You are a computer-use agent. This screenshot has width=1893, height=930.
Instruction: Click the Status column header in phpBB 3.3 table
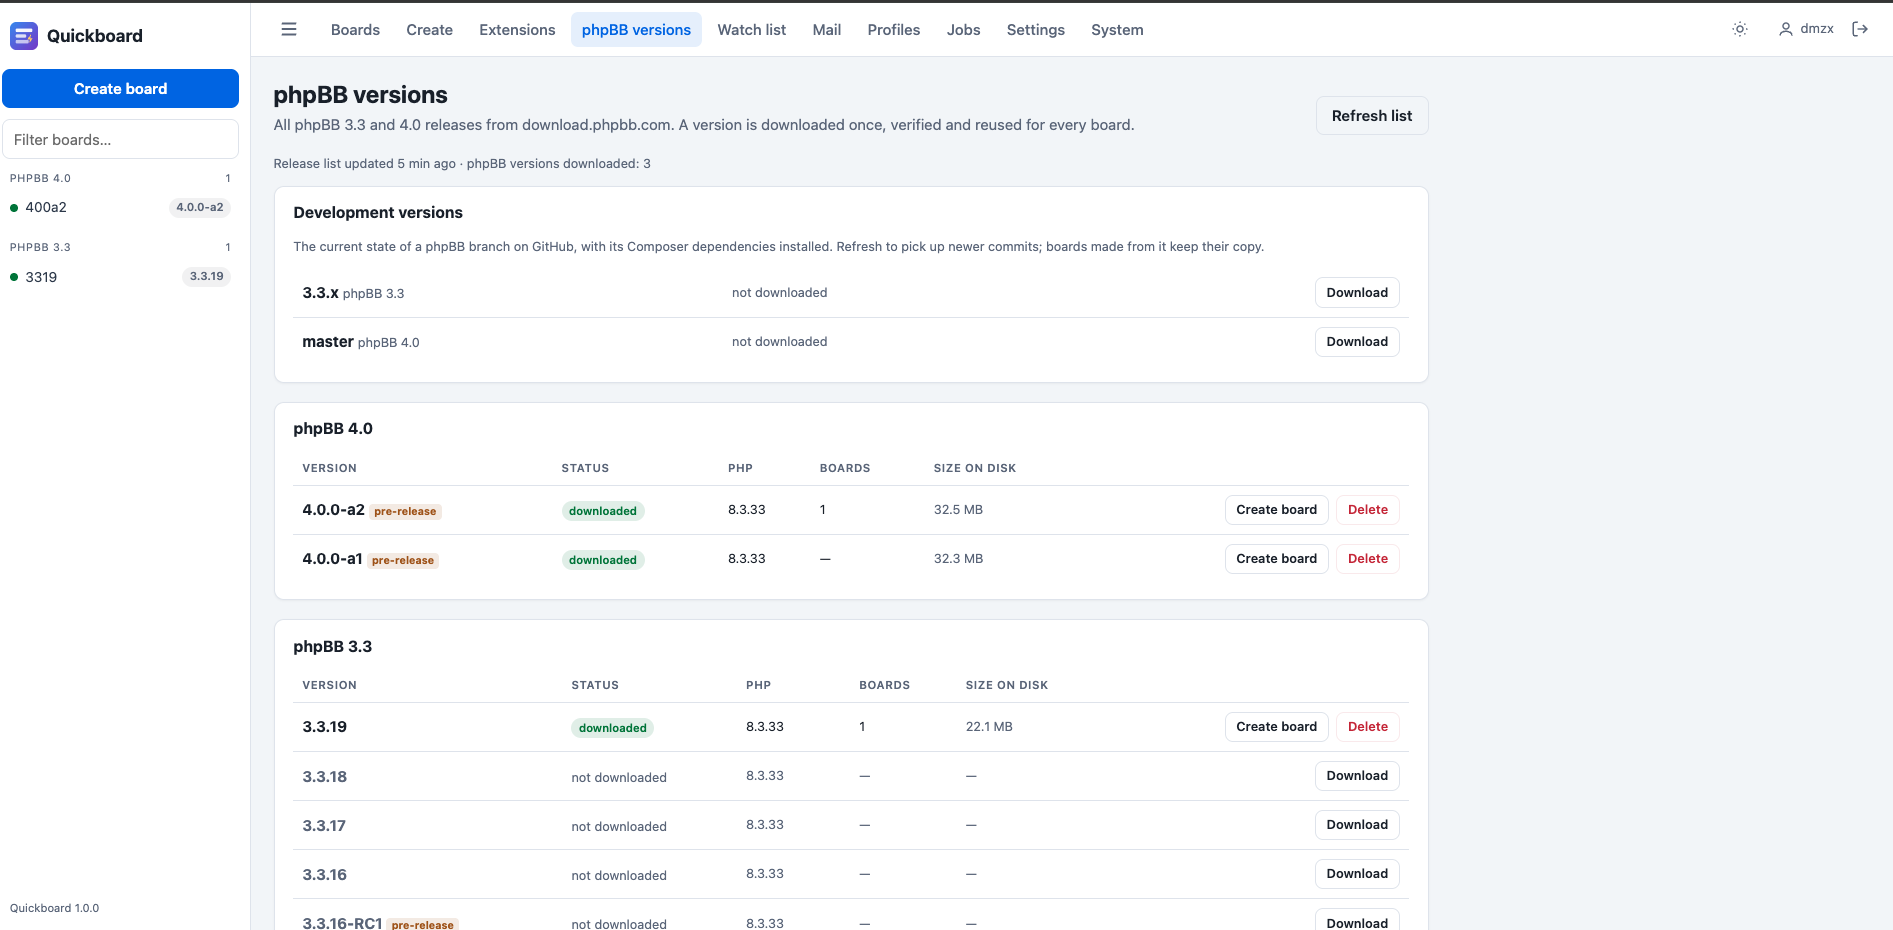pos(595,685)
